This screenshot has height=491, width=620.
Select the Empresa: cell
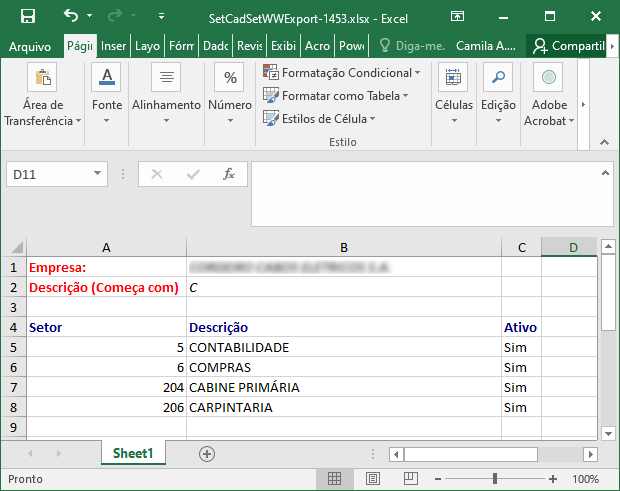[106, 268]
